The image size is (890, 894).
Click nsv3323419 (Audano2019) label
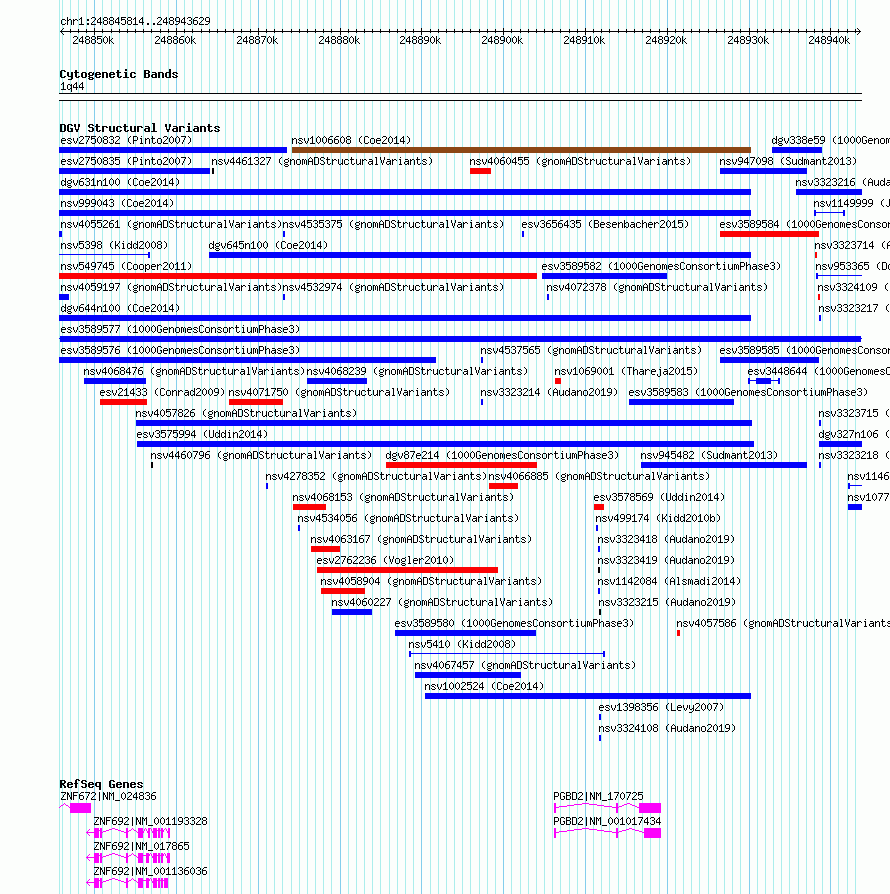point(666,560)
